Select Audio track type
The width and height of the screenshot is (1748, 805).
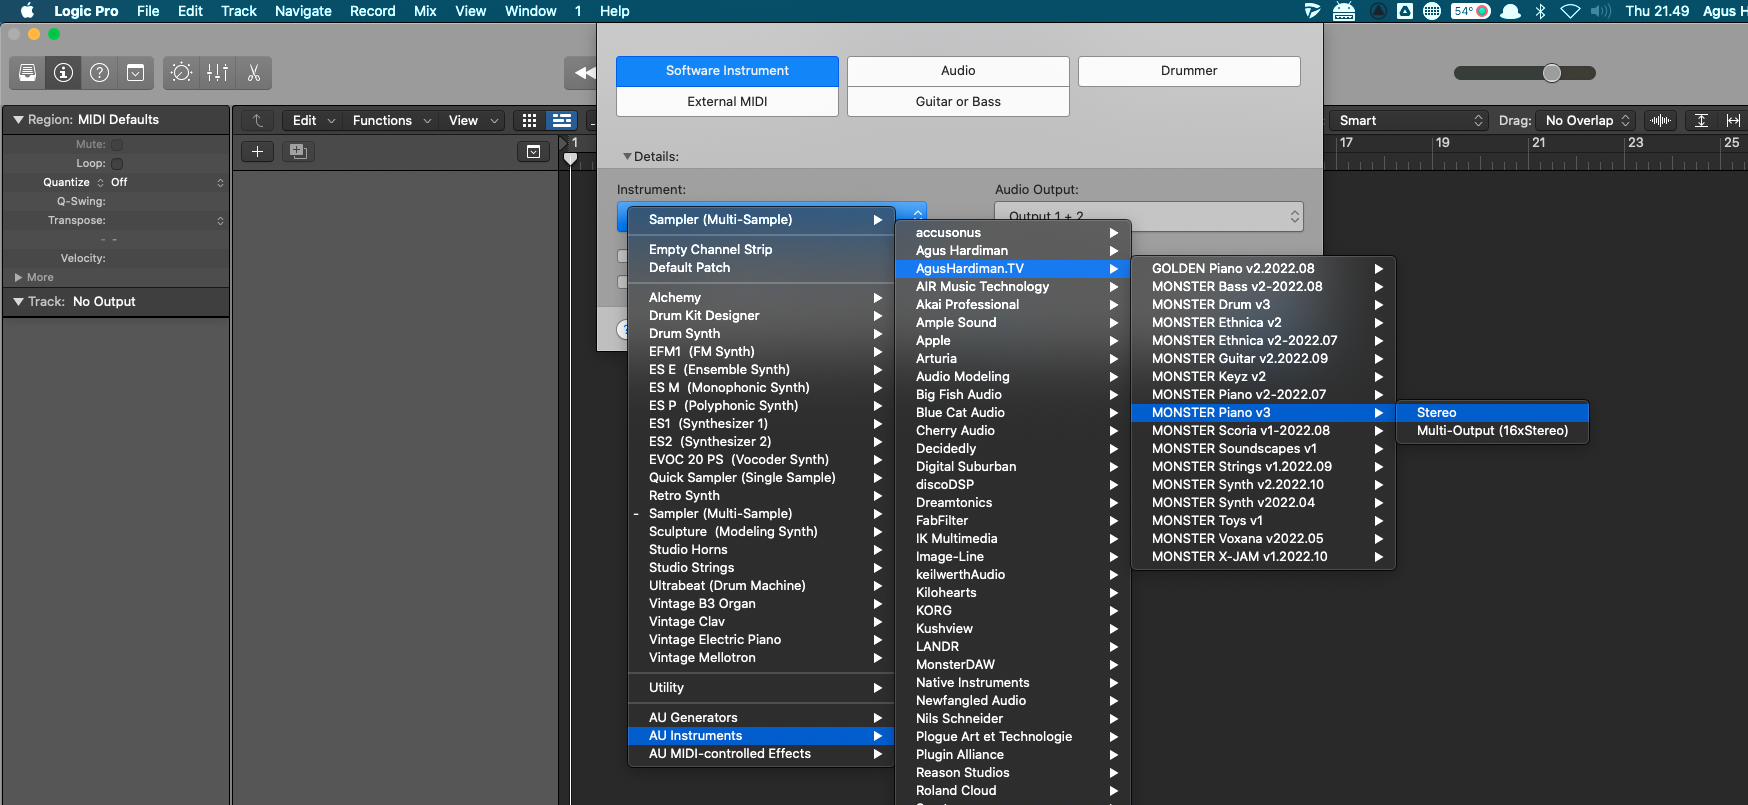(958, 71)
